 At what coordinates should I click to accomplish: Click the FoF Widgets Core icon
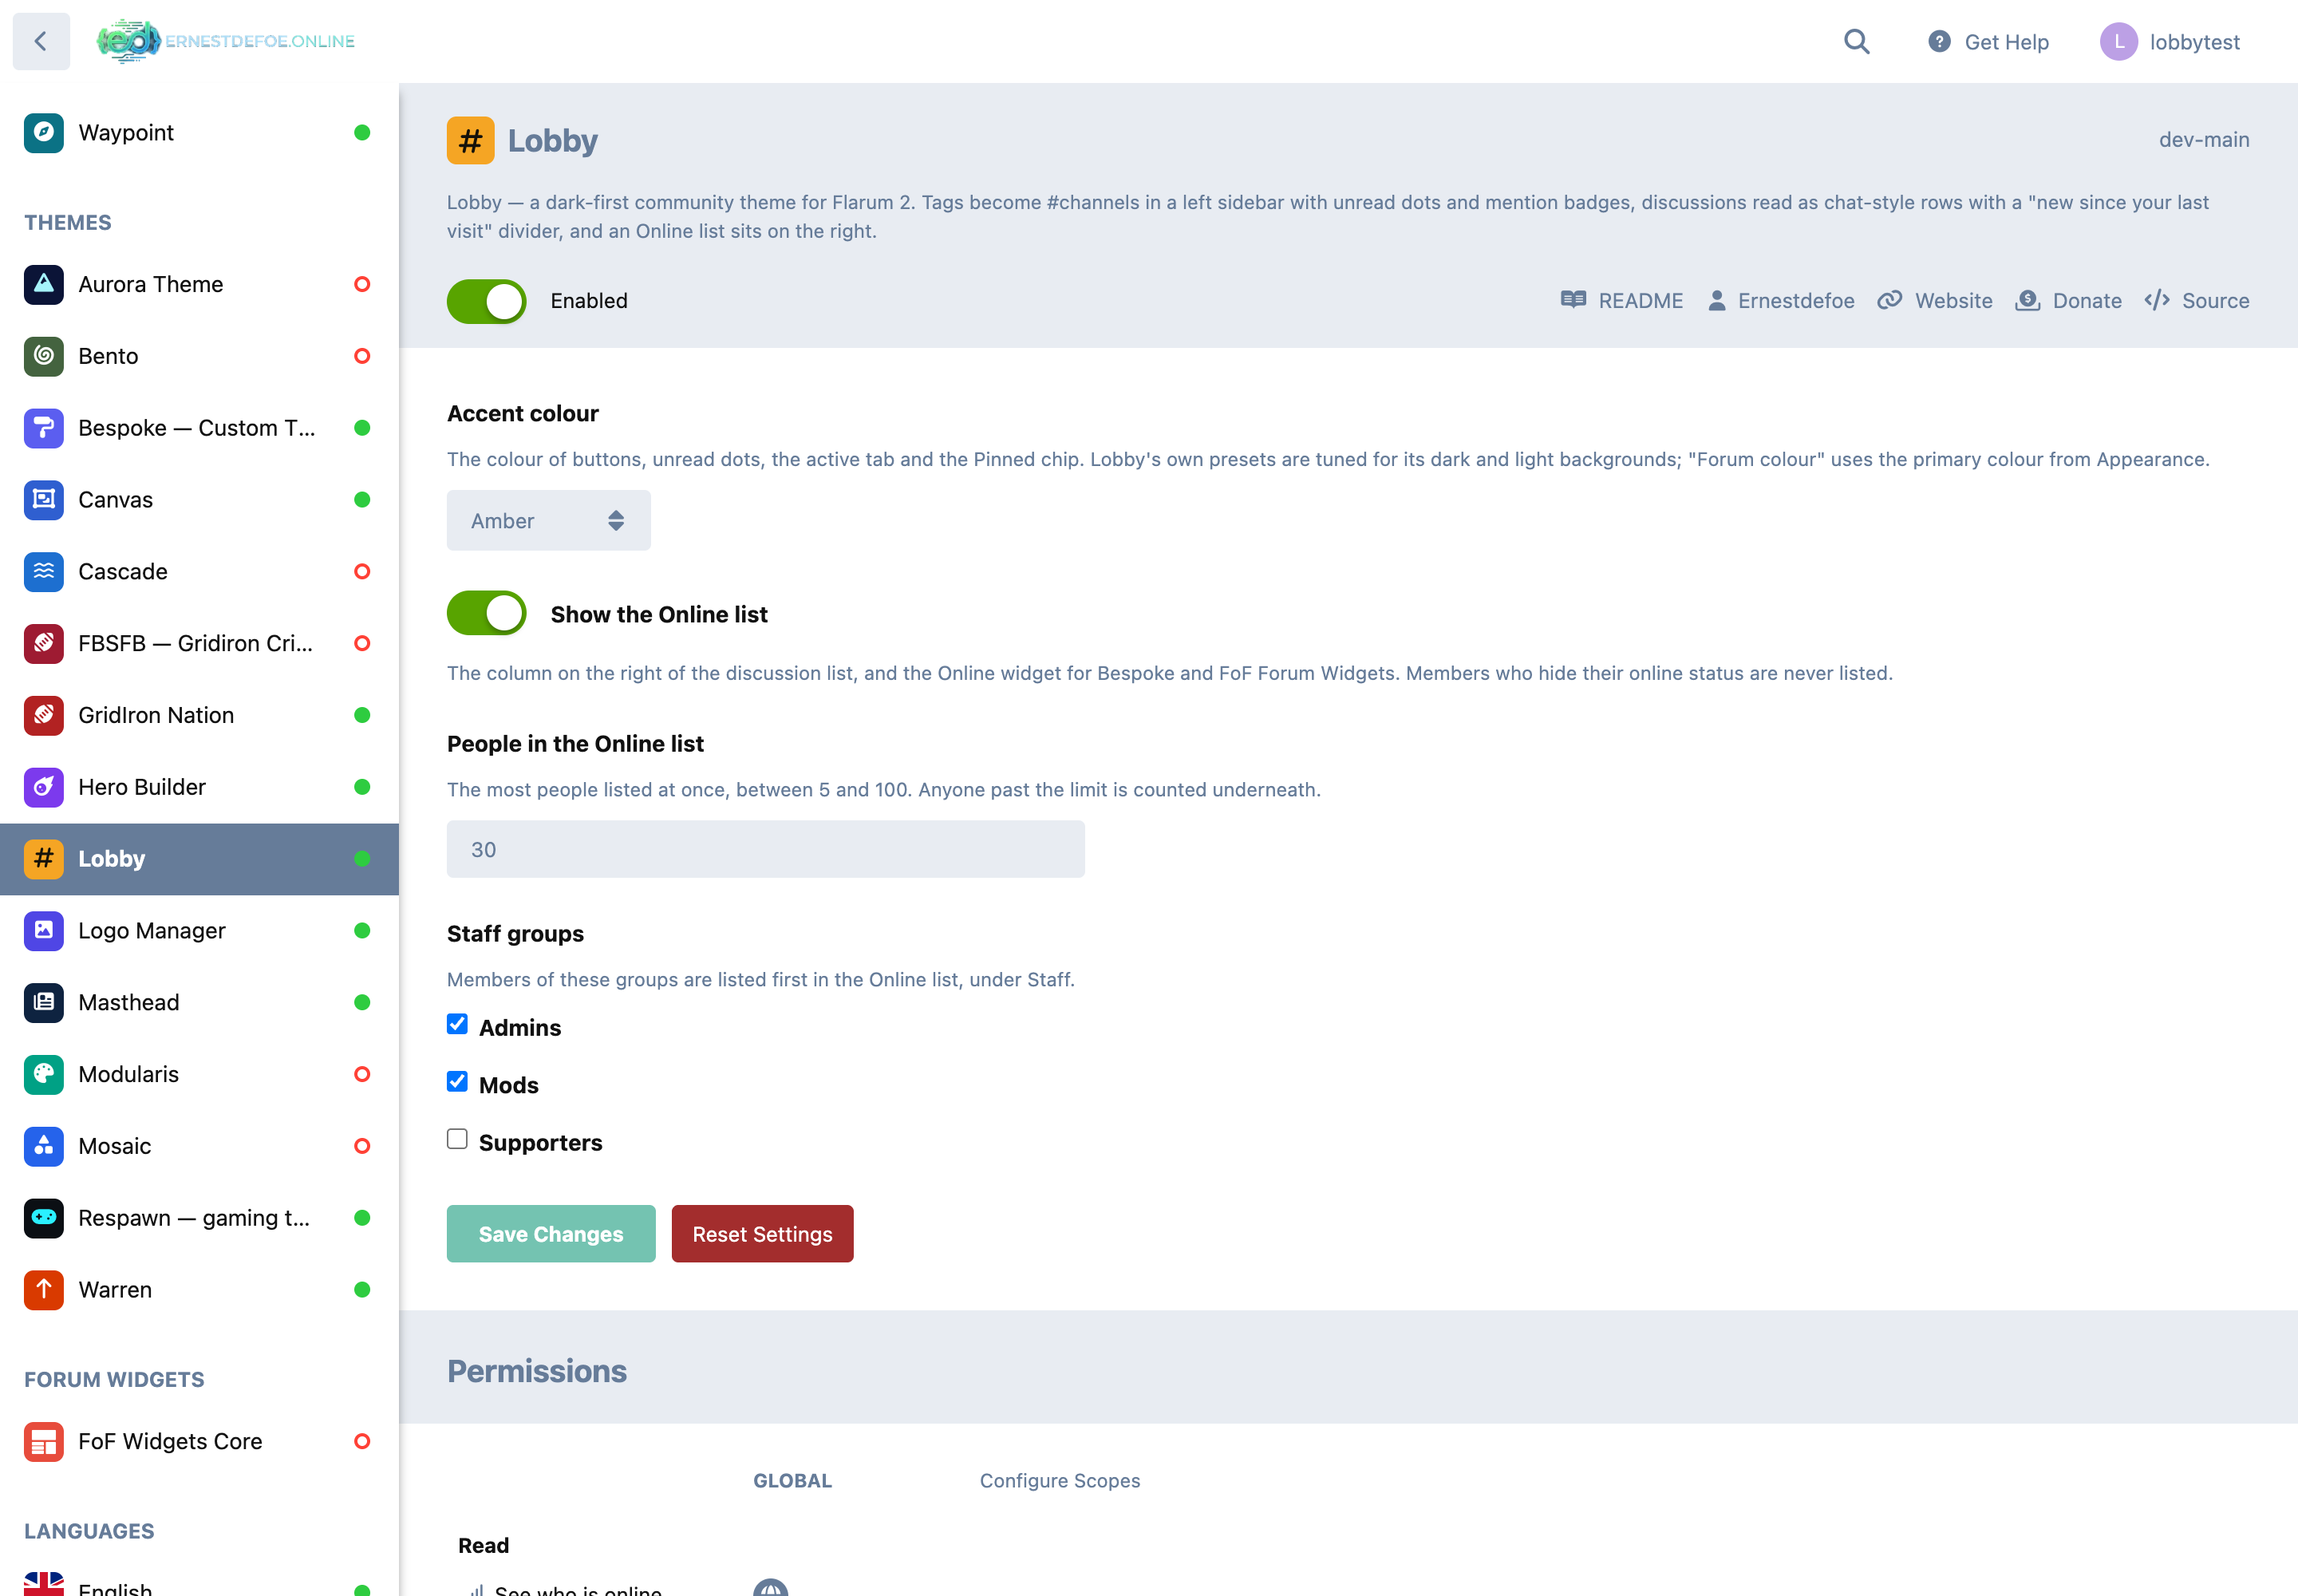[44, 1442]
